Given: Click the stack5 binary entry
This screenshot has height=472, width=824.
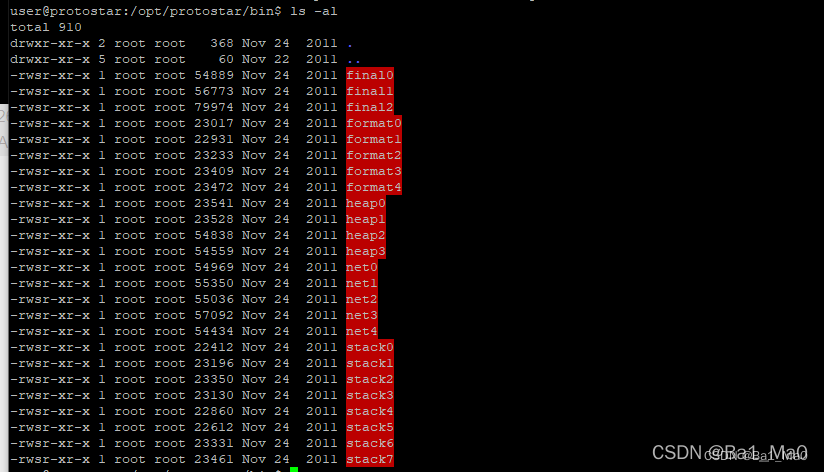Looking at the screenshot, I should pos(369,427).
